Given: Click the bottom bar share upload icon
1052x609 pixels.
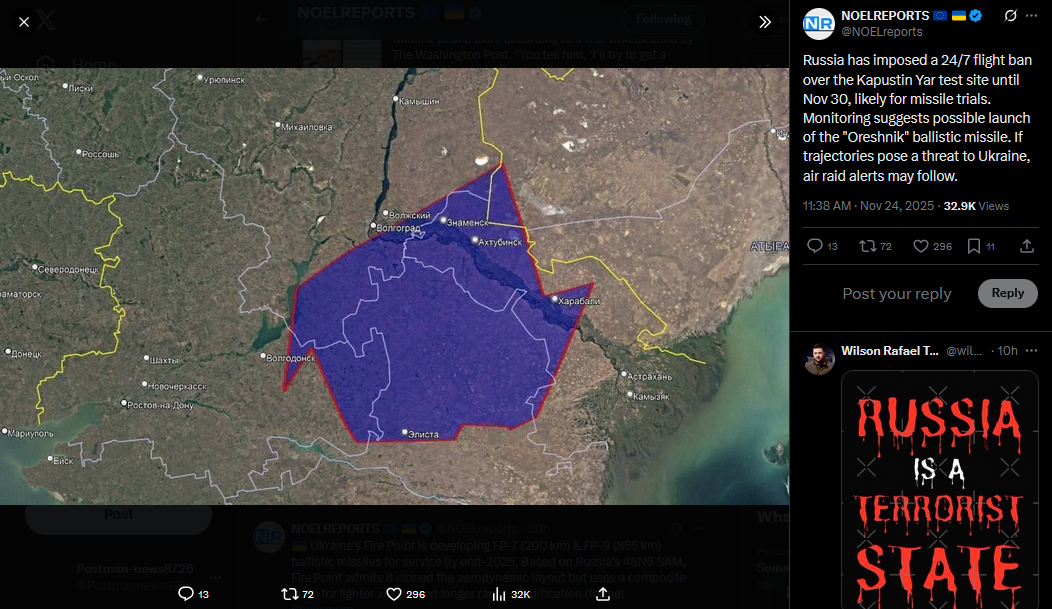Looking at the screenshot, I should 602,594.
